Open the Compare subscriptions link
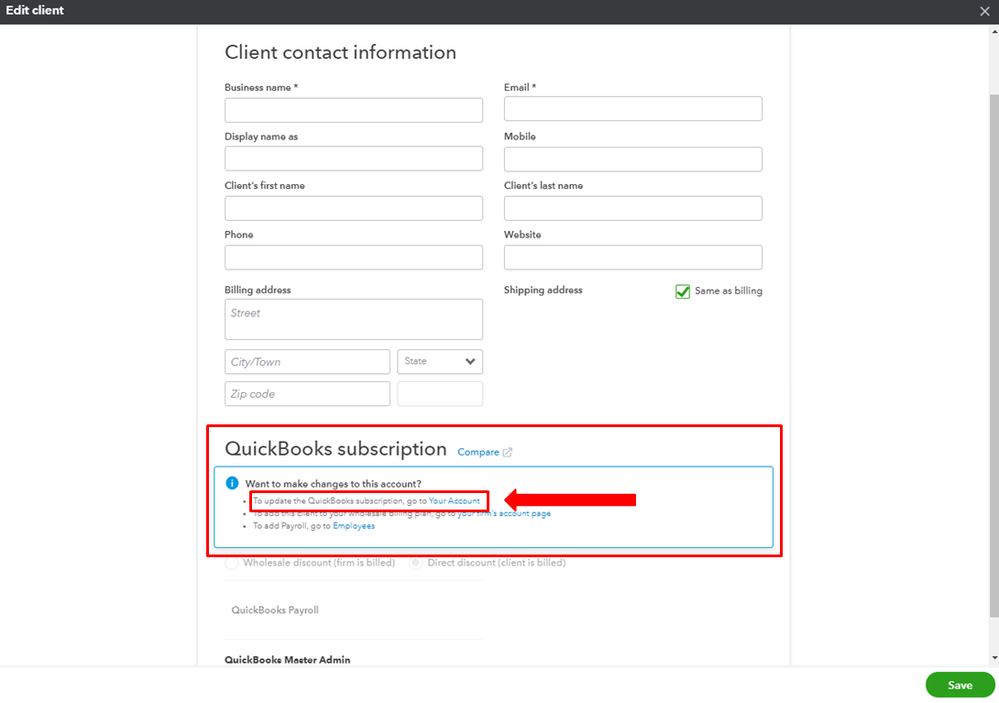999x703 pixels. click(x=478, y=452)
